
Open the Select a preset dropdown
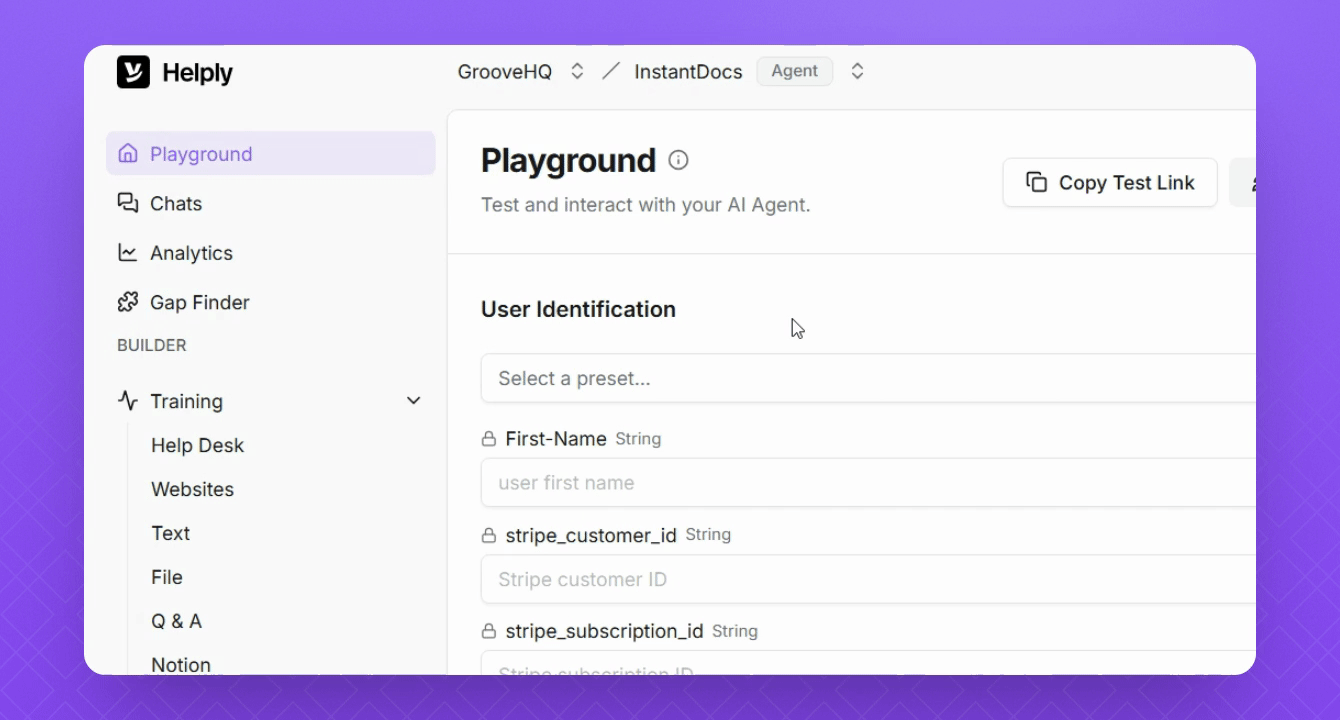point(868,378)
